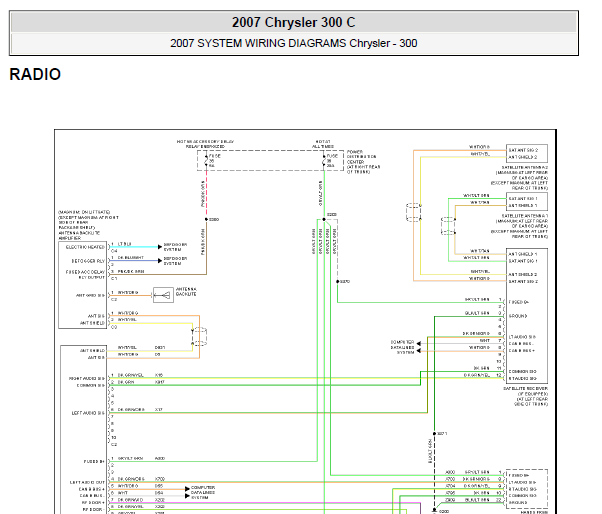This screenshot has height=514, width=602.
Task: Click COMPUTER DATA LINES SYSTEM beside radio CAN B wires
Action: point(203,492)
